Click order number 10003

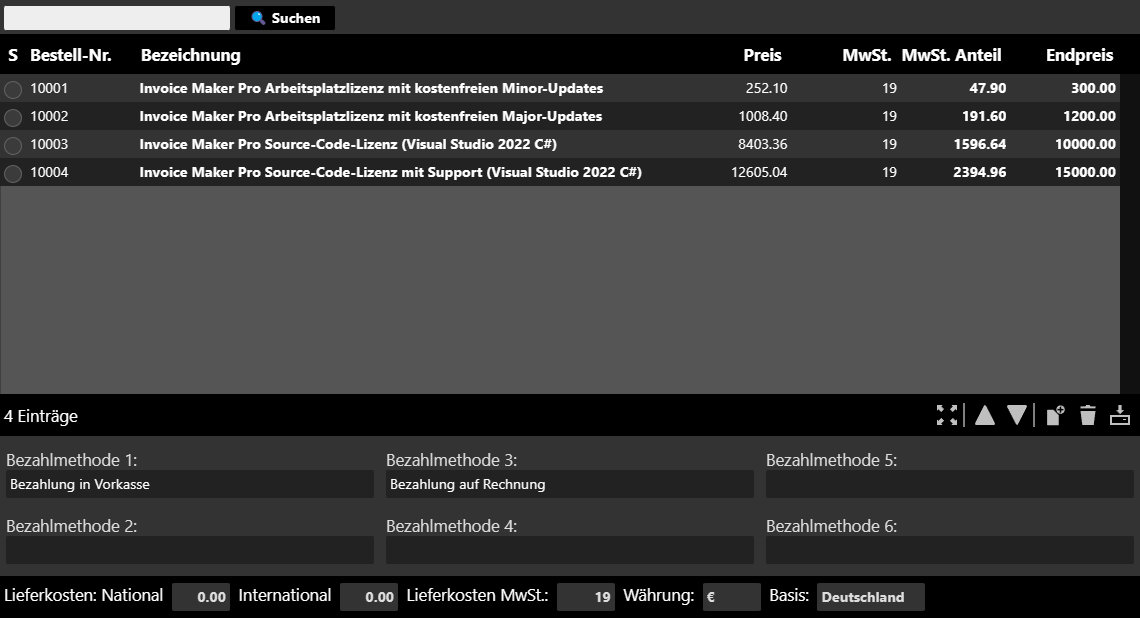point(49,144)
